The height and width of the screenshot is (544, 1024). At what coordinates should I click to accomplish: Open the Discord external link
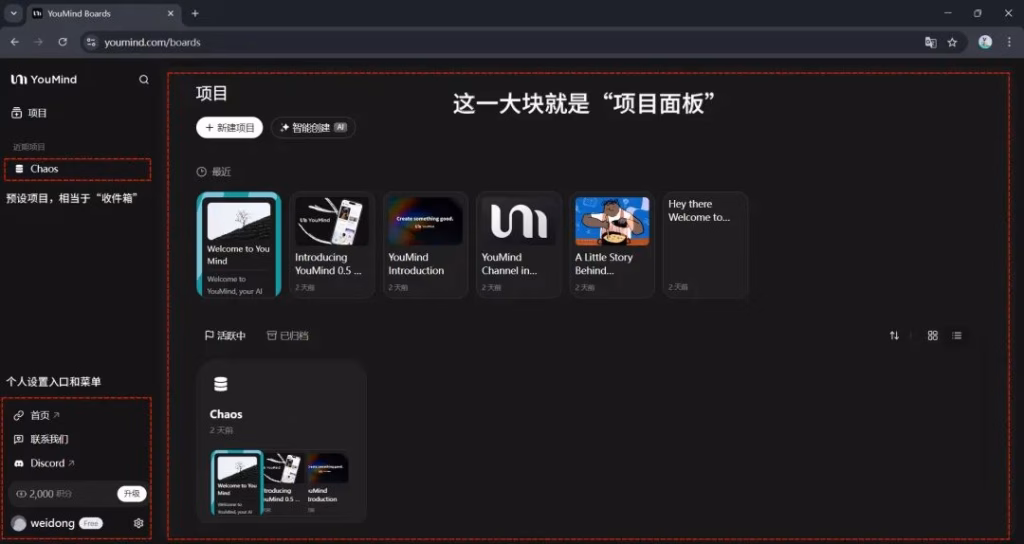click(46, 464)
